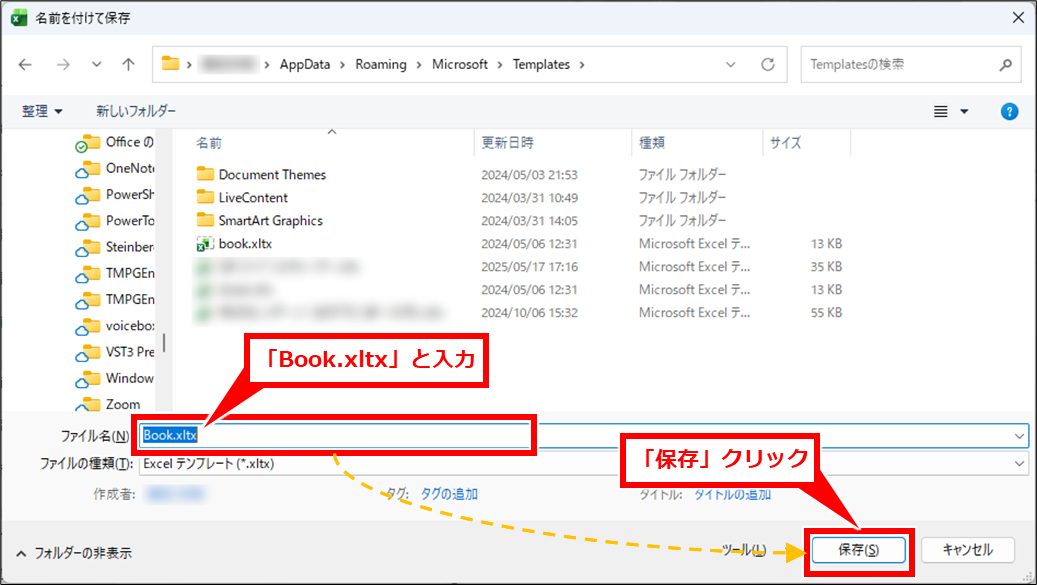1037x585 pixels.
Task: Click the view layout icon
Action: click(x=941, y=111)
